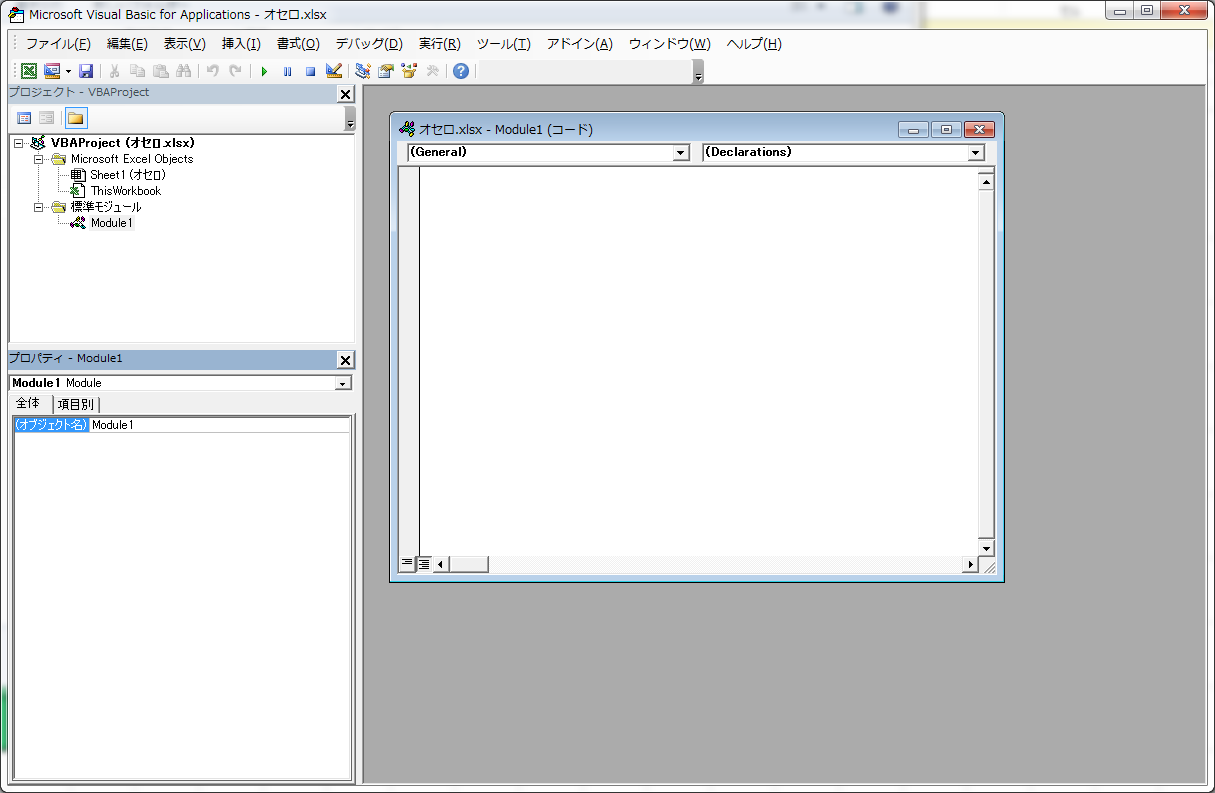Click Procedure View button in code window
Screen dimensions: 1215x793
point(407,564)
